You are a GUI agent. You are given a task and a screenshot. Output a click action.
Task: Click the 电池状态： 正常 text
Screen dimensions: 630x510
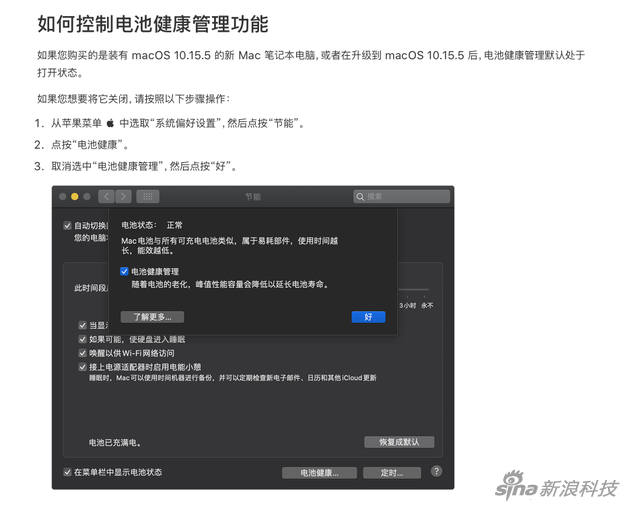pos(152,225)
